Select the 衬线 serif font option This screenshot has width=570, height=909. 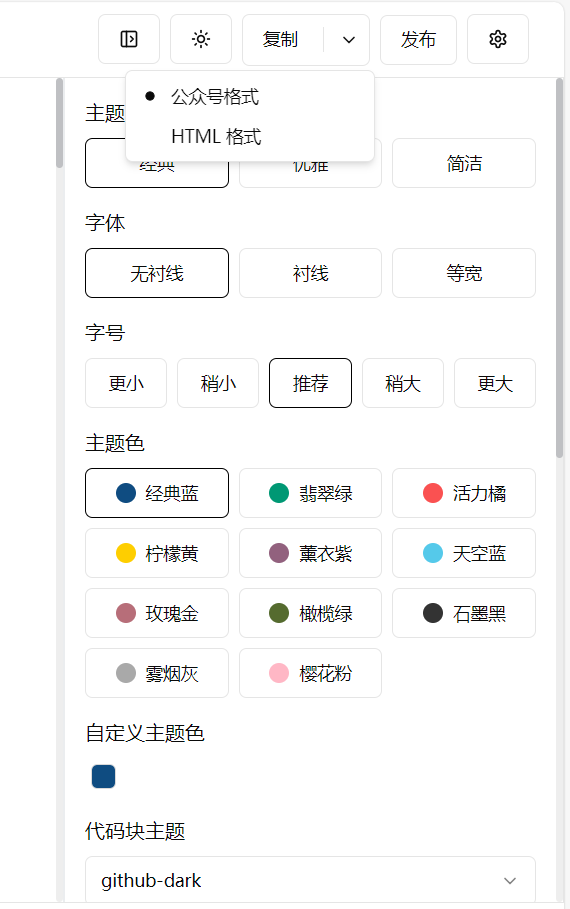pos(310,273)
